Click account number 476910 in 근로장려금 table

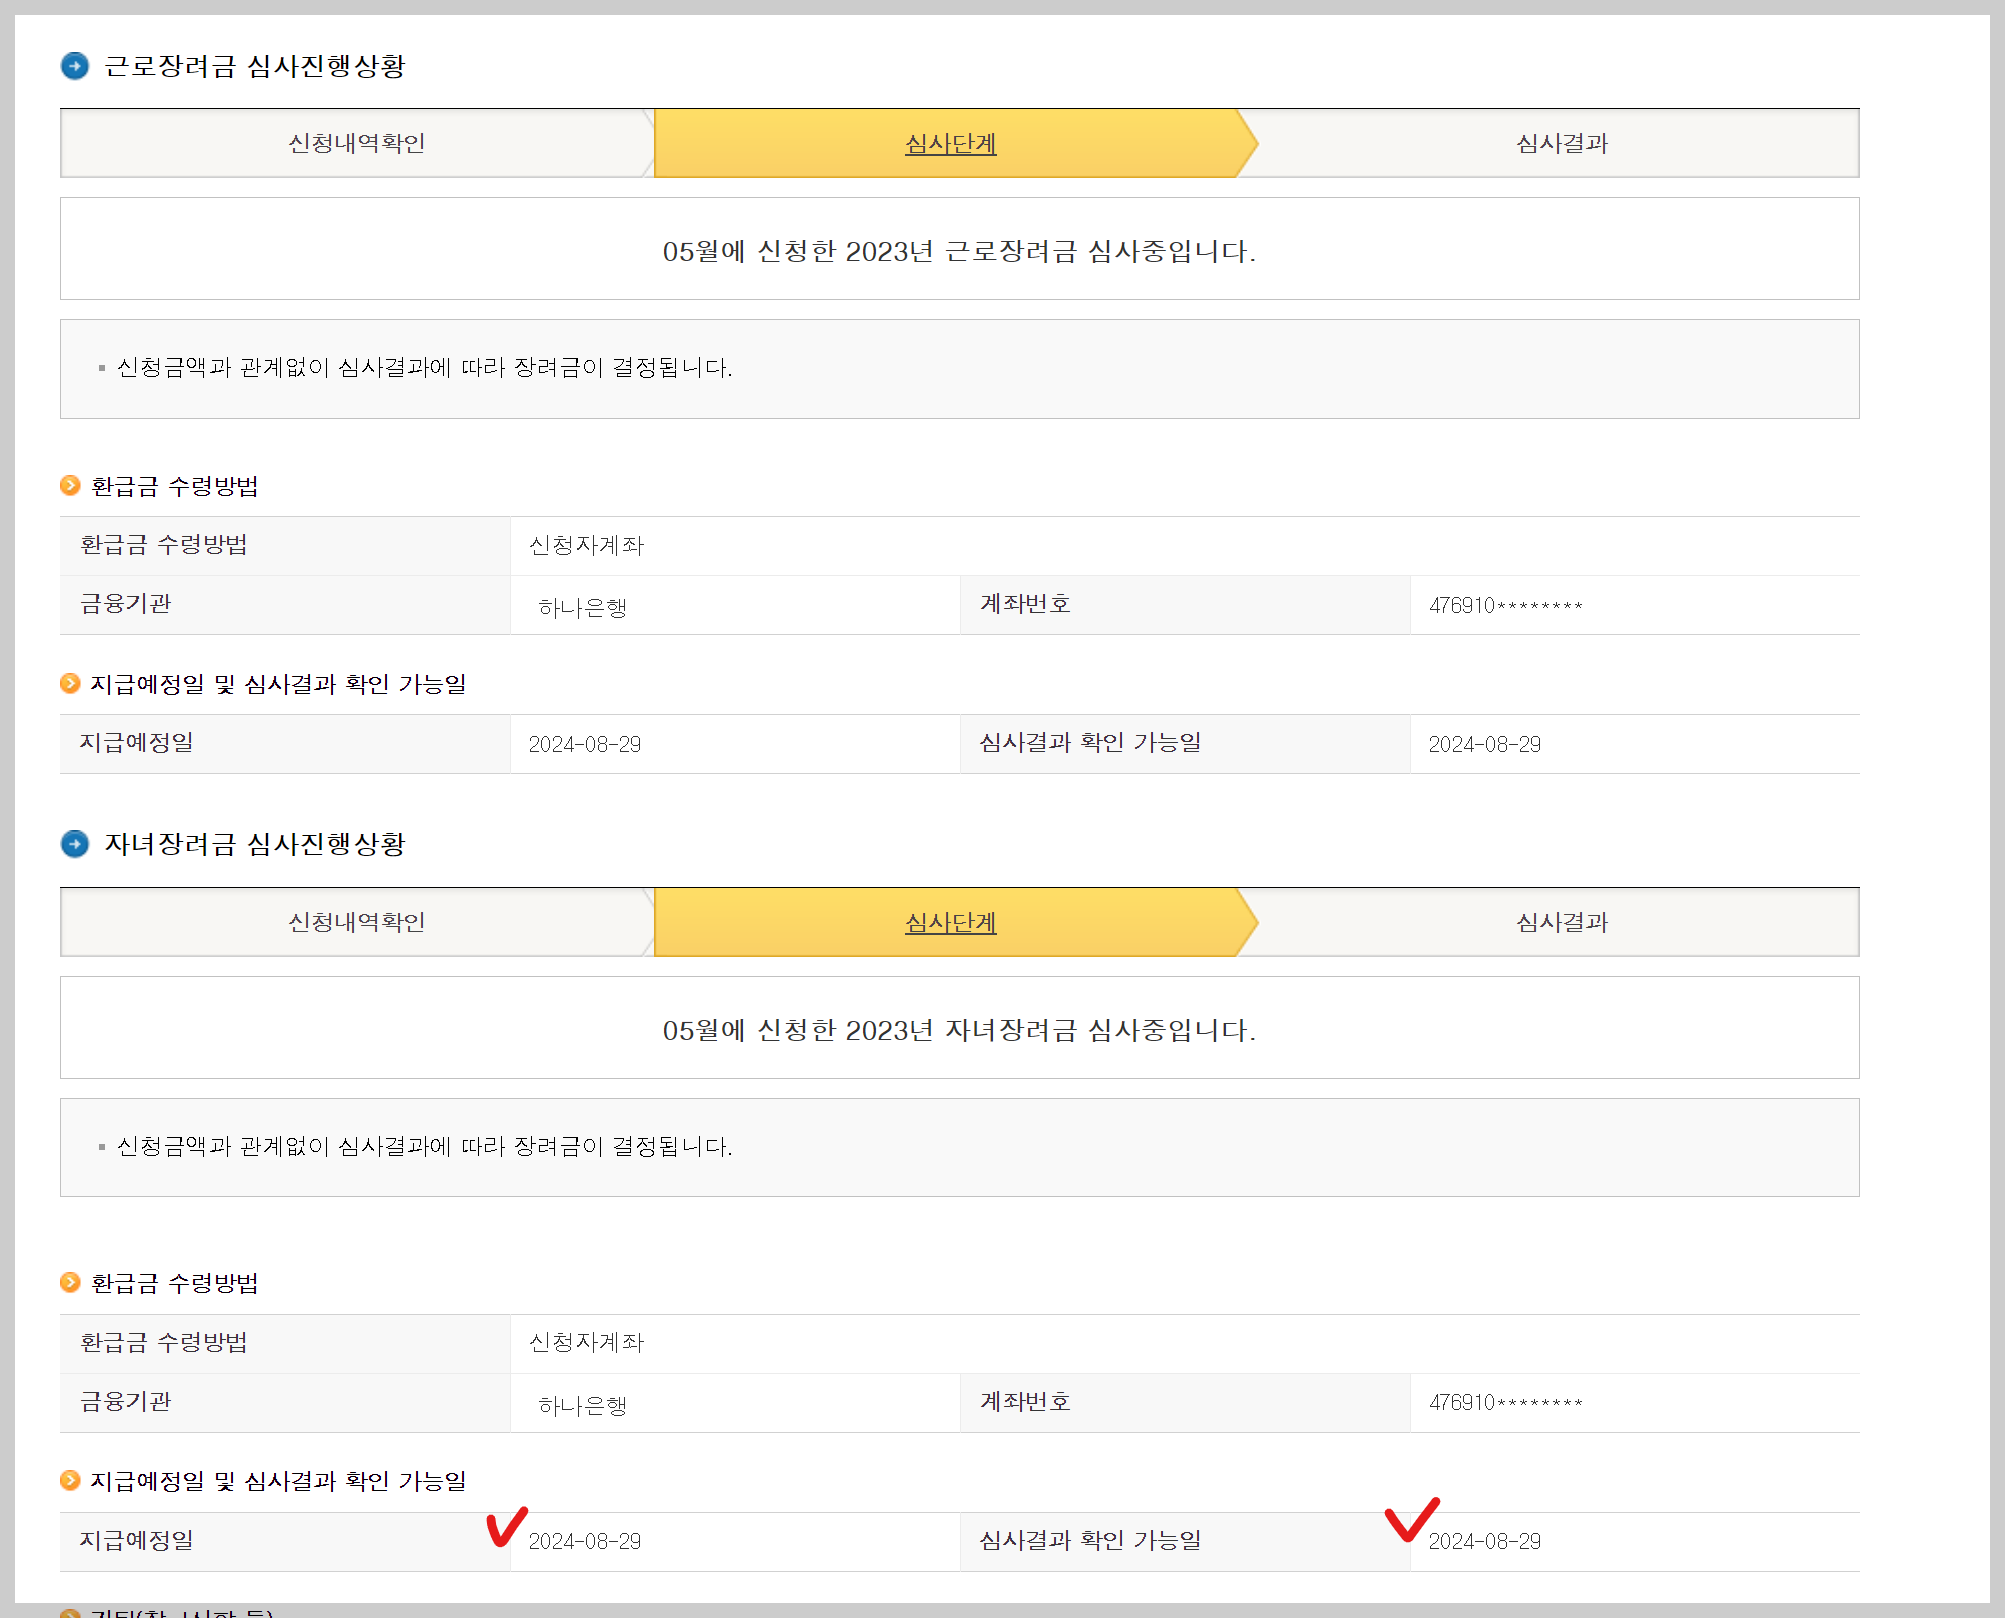pyautogui.click(x=1504, y=606)
